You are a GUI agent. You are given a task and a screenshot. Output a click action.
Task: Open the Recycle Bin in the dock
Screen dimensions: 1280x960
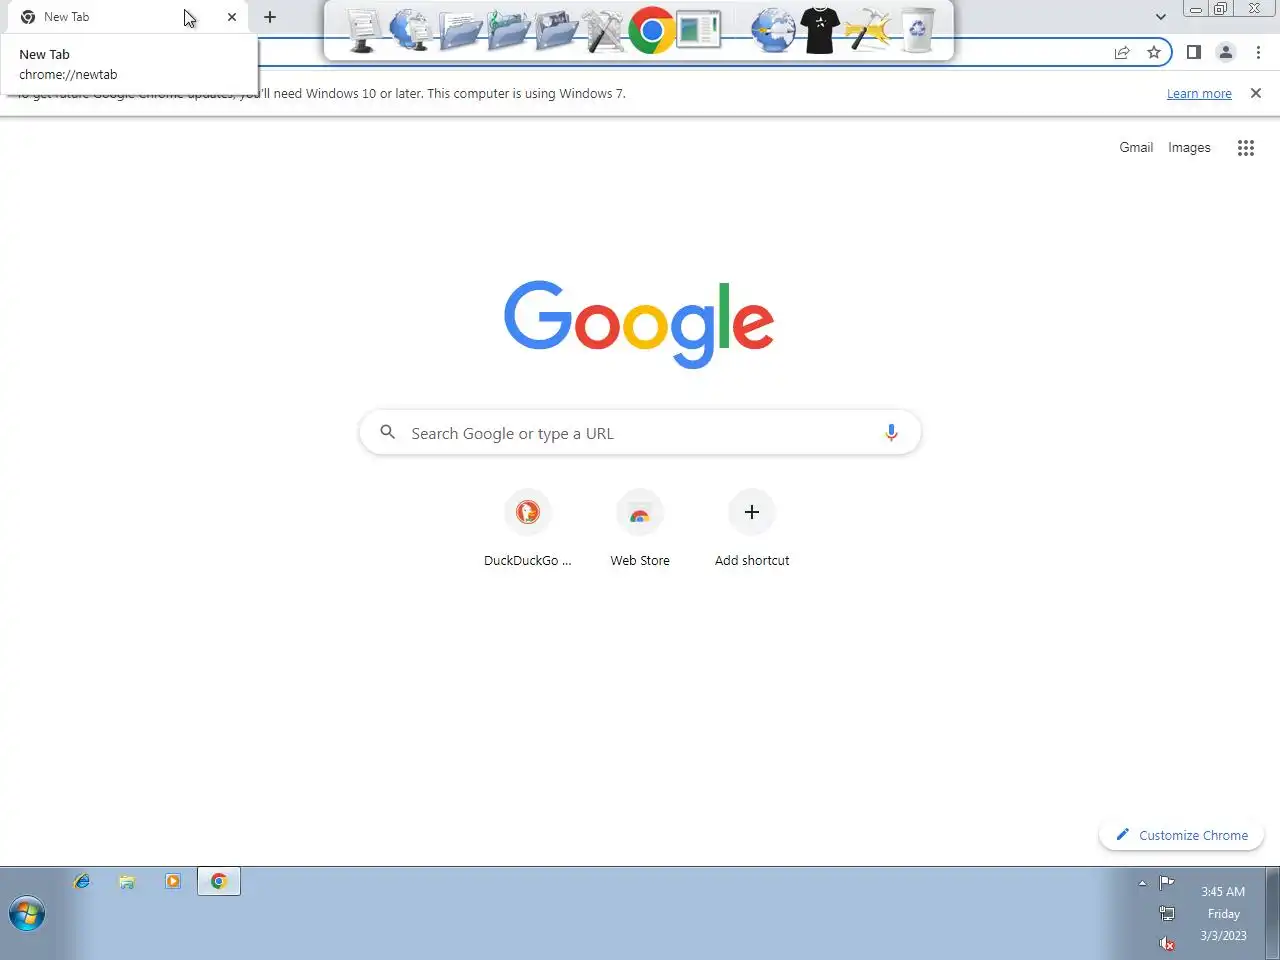click(x=917, y=30)
